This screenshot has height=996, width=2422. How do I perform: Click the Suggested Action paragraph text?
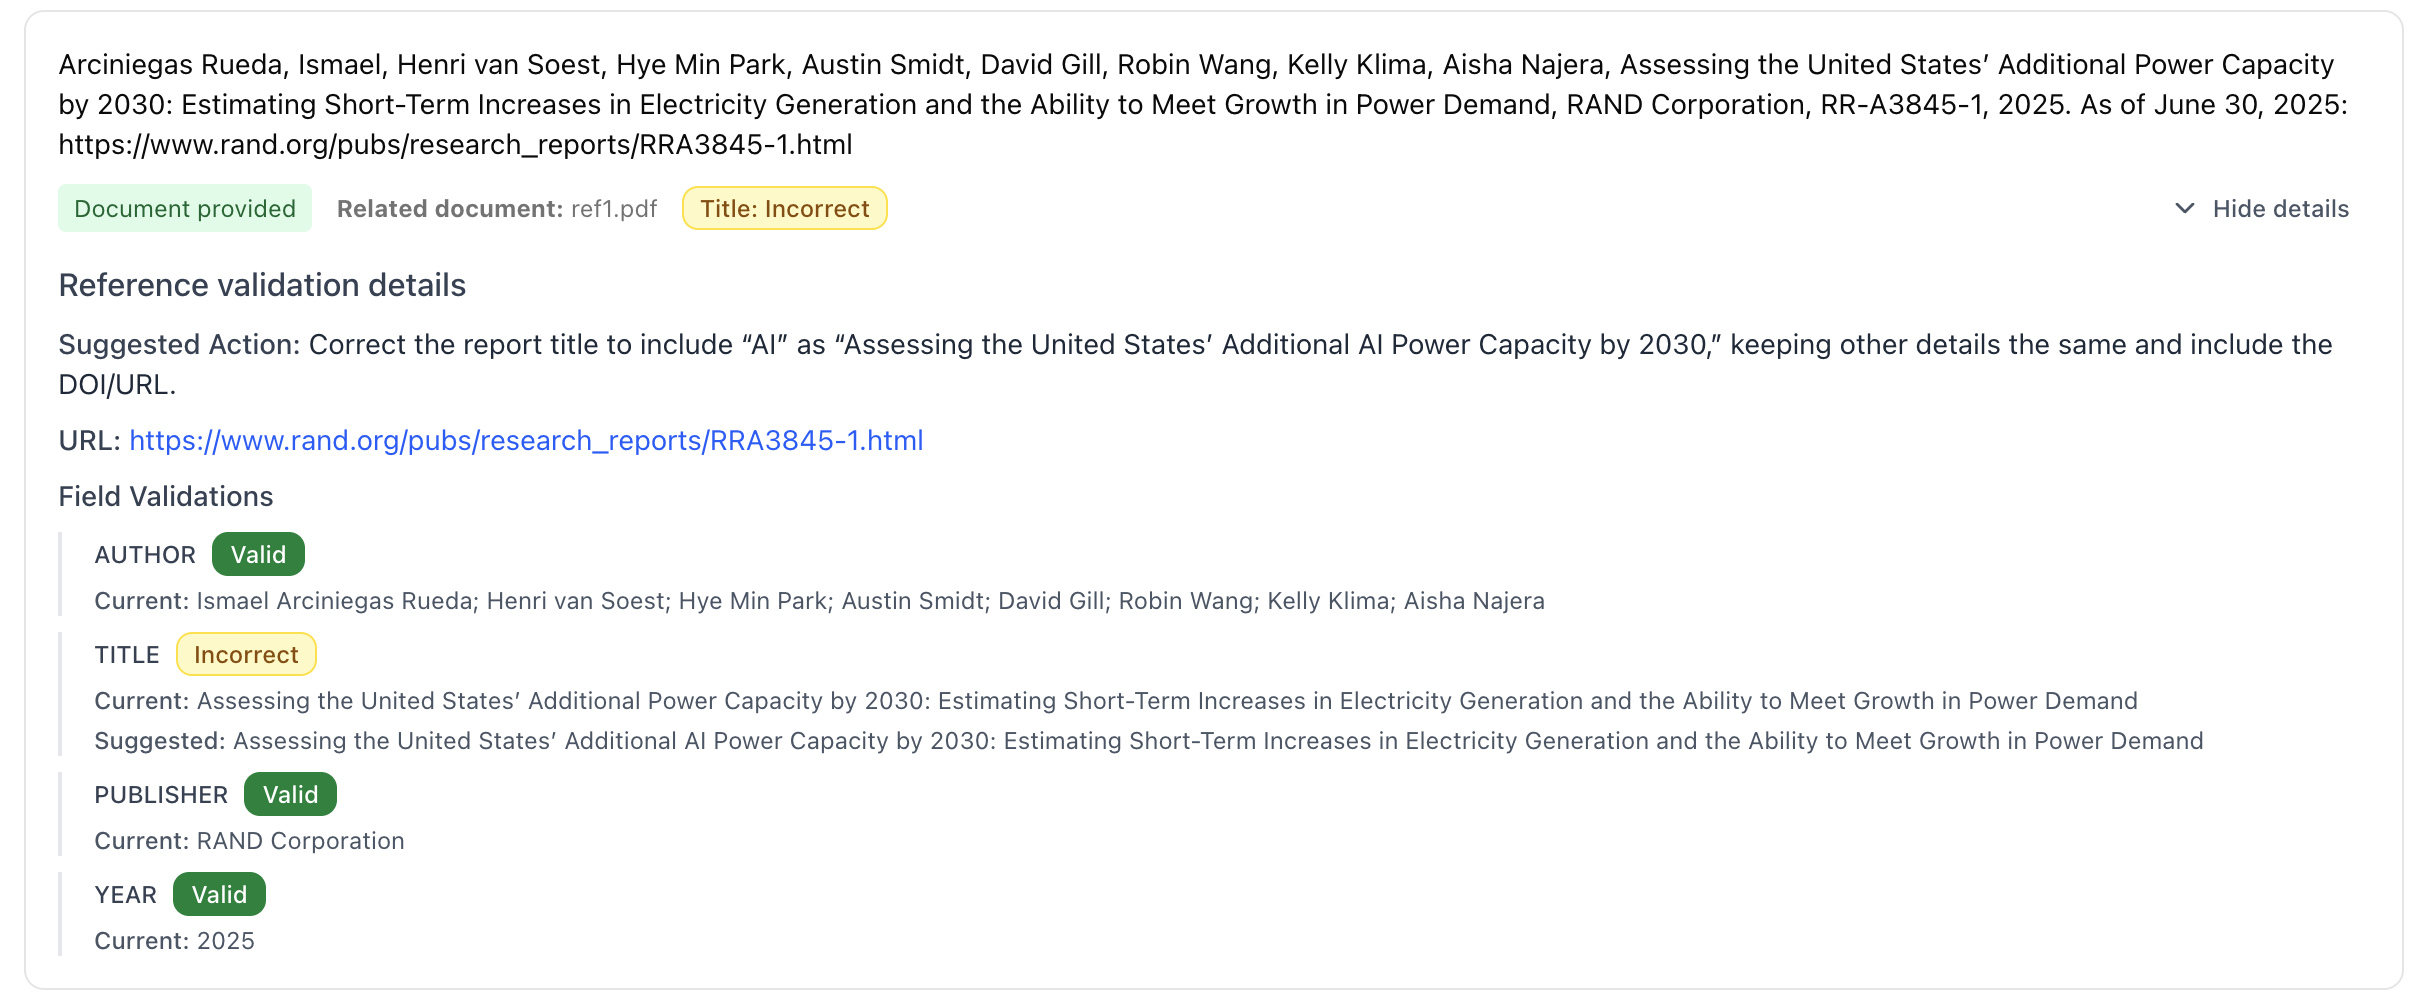(x=1194, y=345)
